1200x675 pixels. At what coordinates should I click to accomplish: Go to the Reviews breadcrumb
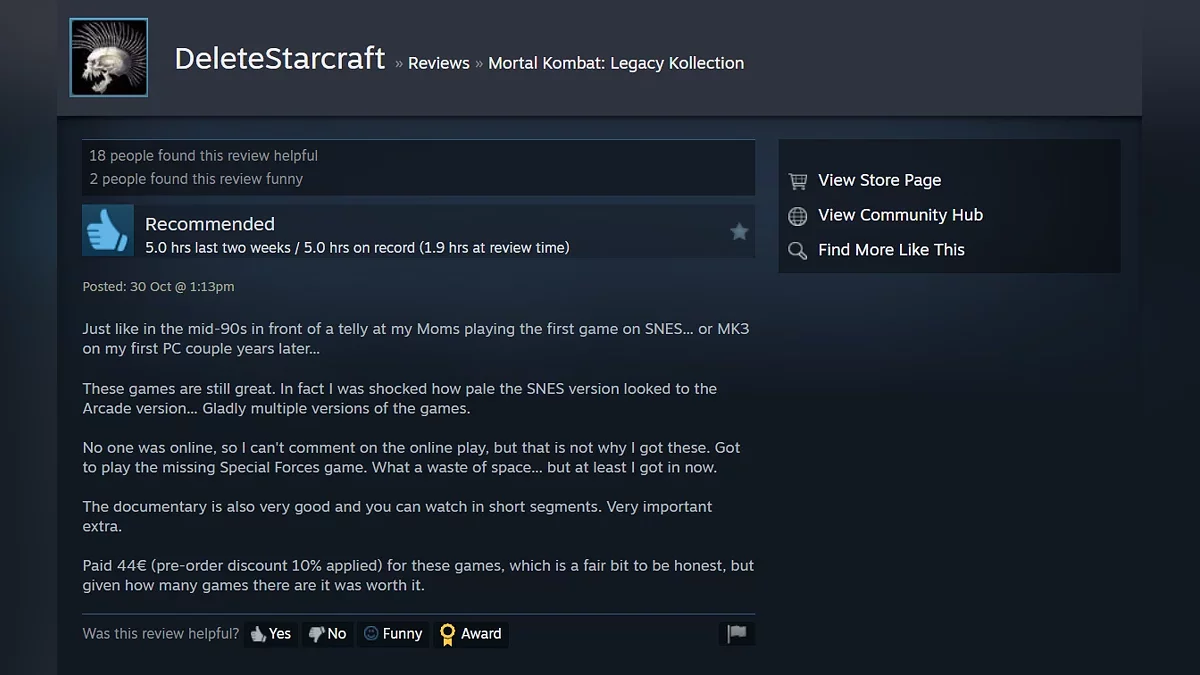438,63
